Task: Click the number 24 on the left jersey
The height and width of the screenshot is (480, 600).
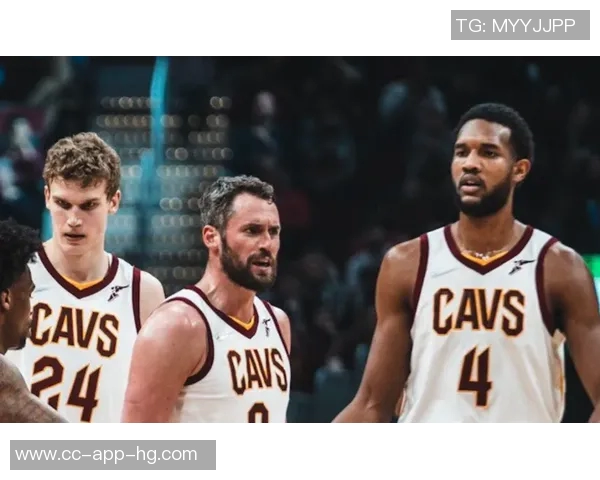Action: coord(66,387)
